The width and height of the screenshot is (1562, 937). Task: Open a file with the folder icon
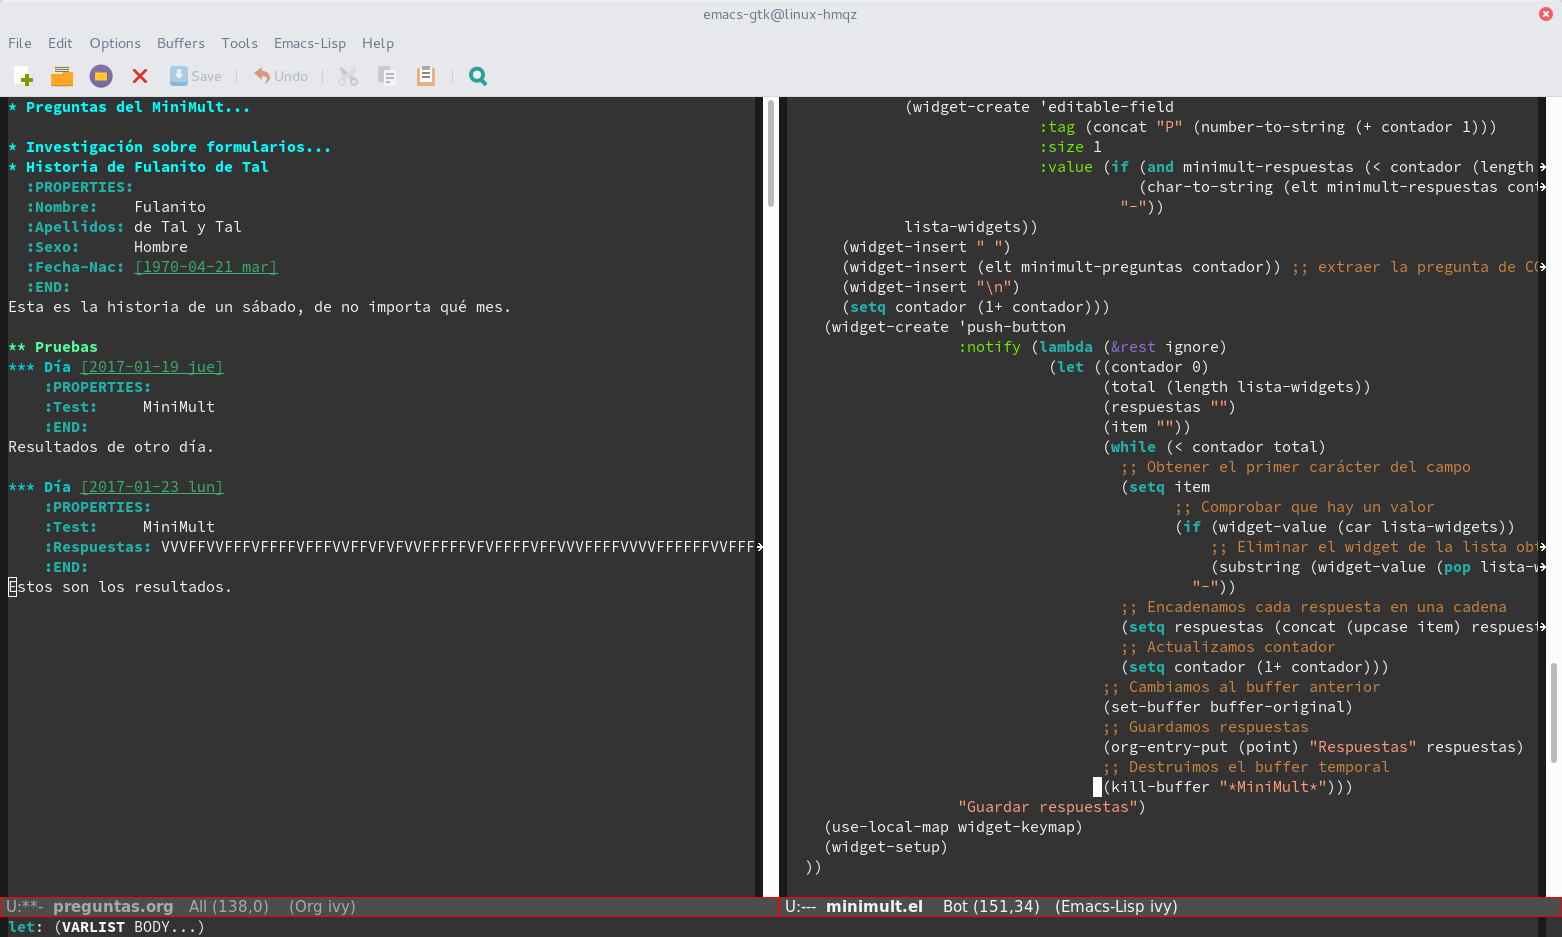(62, 76)
